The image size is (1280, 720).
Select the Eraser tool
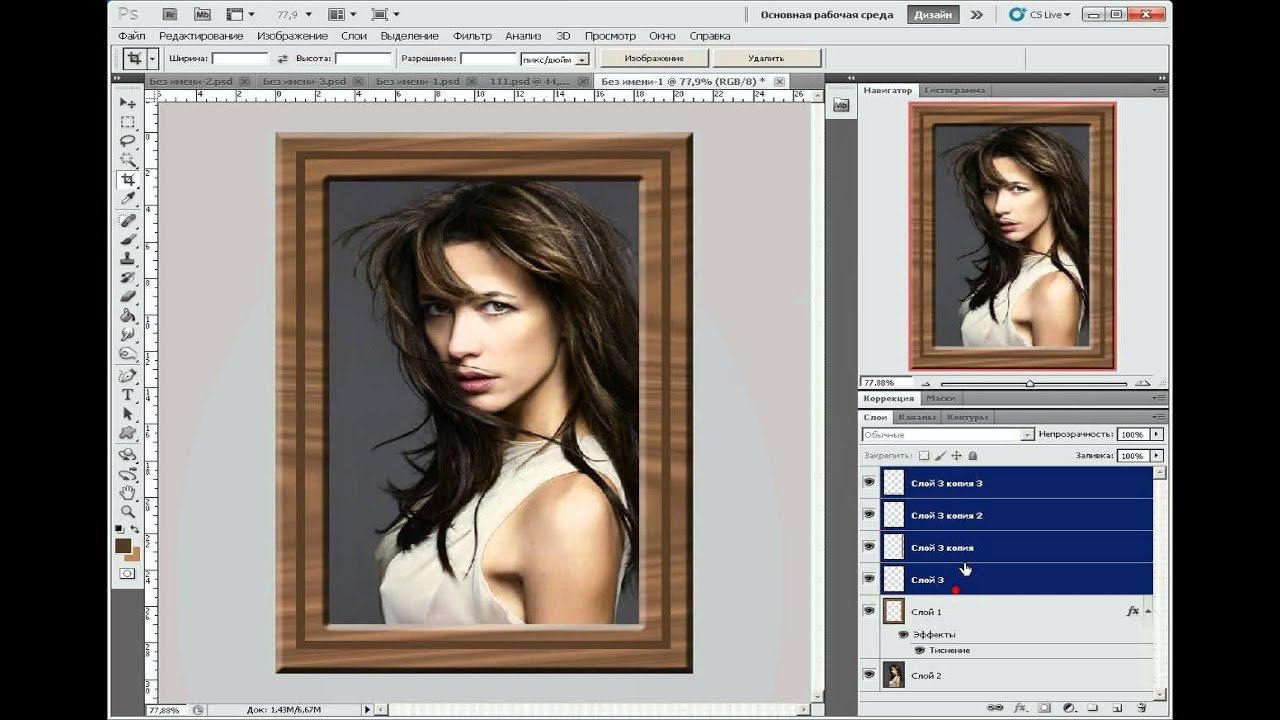128,297
